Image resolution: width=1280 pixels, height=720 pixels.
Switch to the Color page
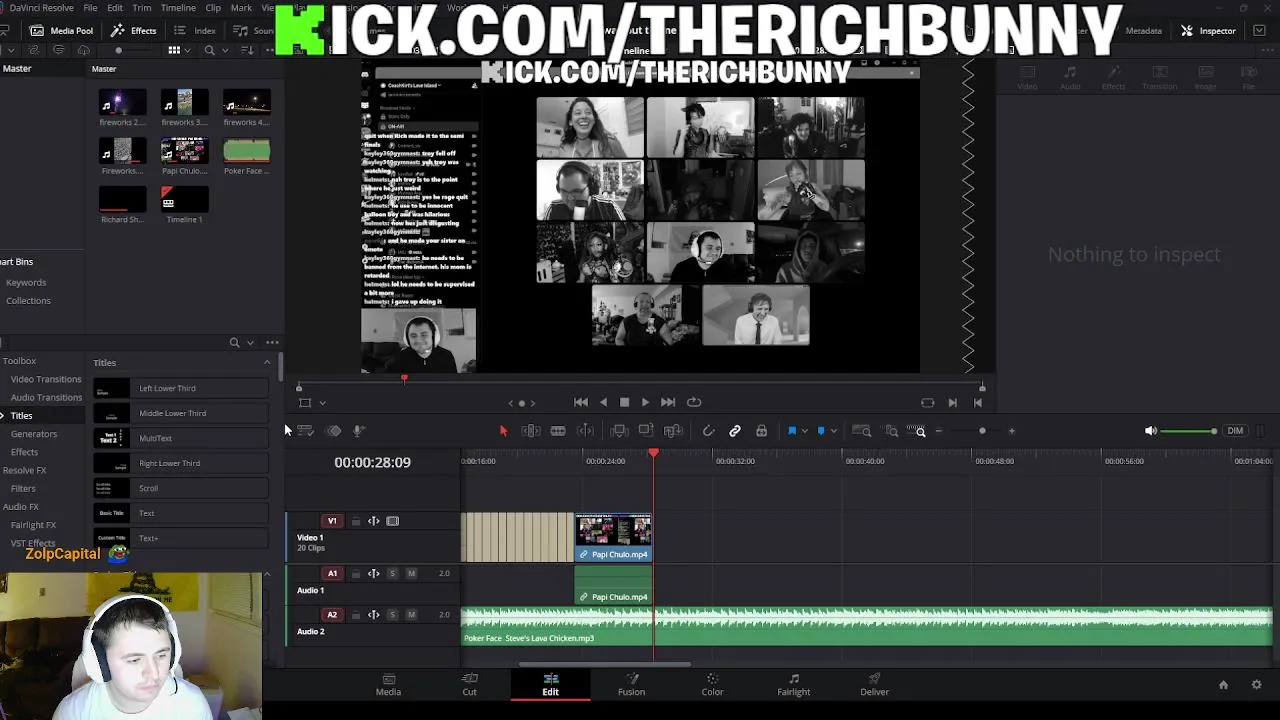(712, 684)
